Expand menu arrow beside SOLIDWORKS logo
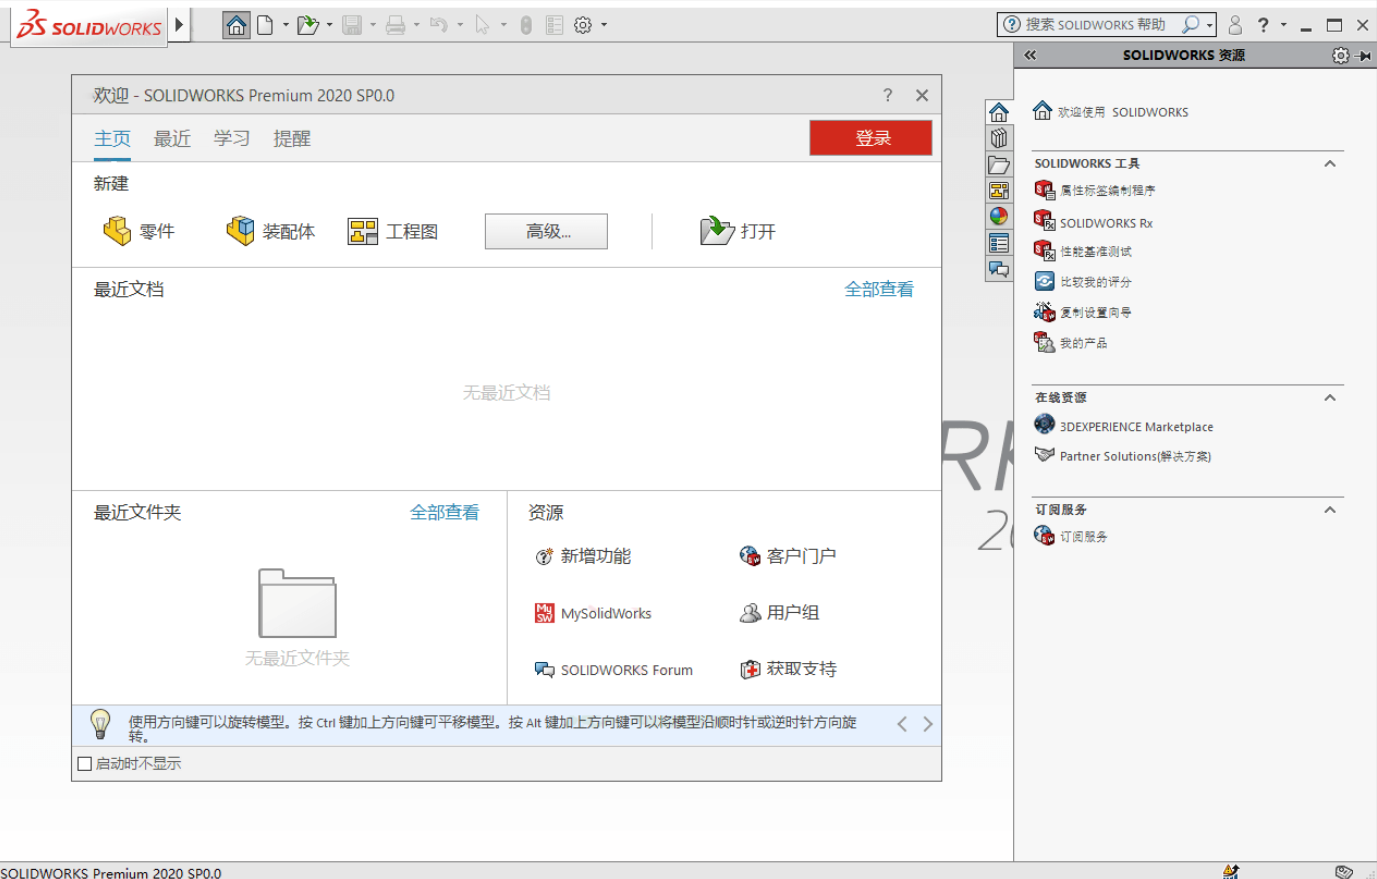 pos(179,24)
